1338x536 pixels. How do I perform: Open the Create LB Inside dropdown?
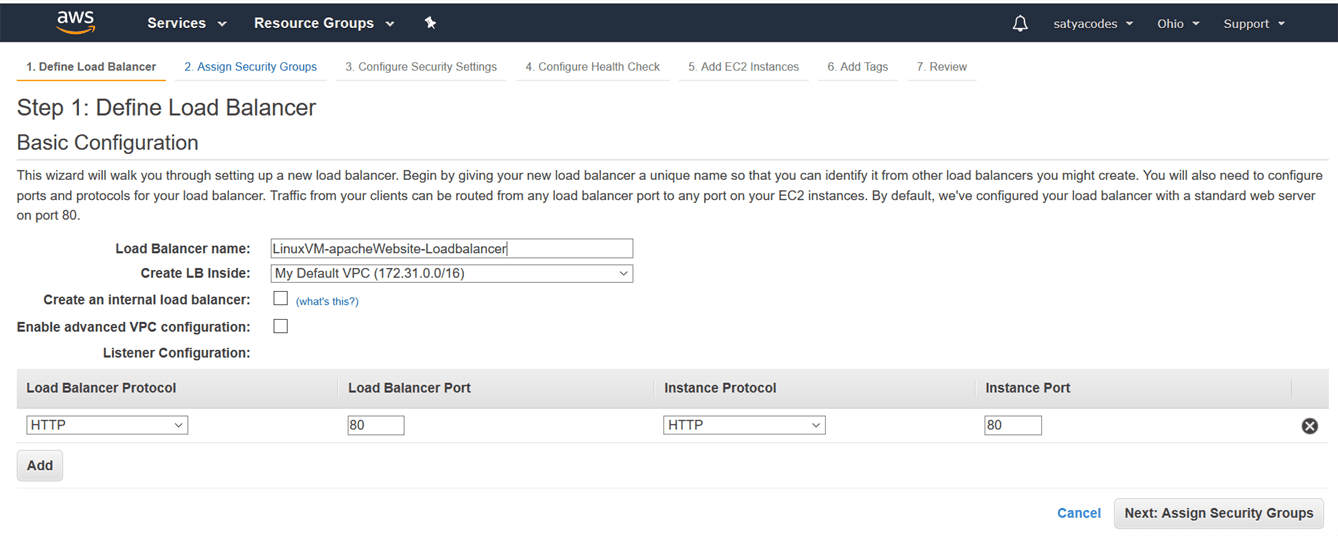[x=452, y=273]
